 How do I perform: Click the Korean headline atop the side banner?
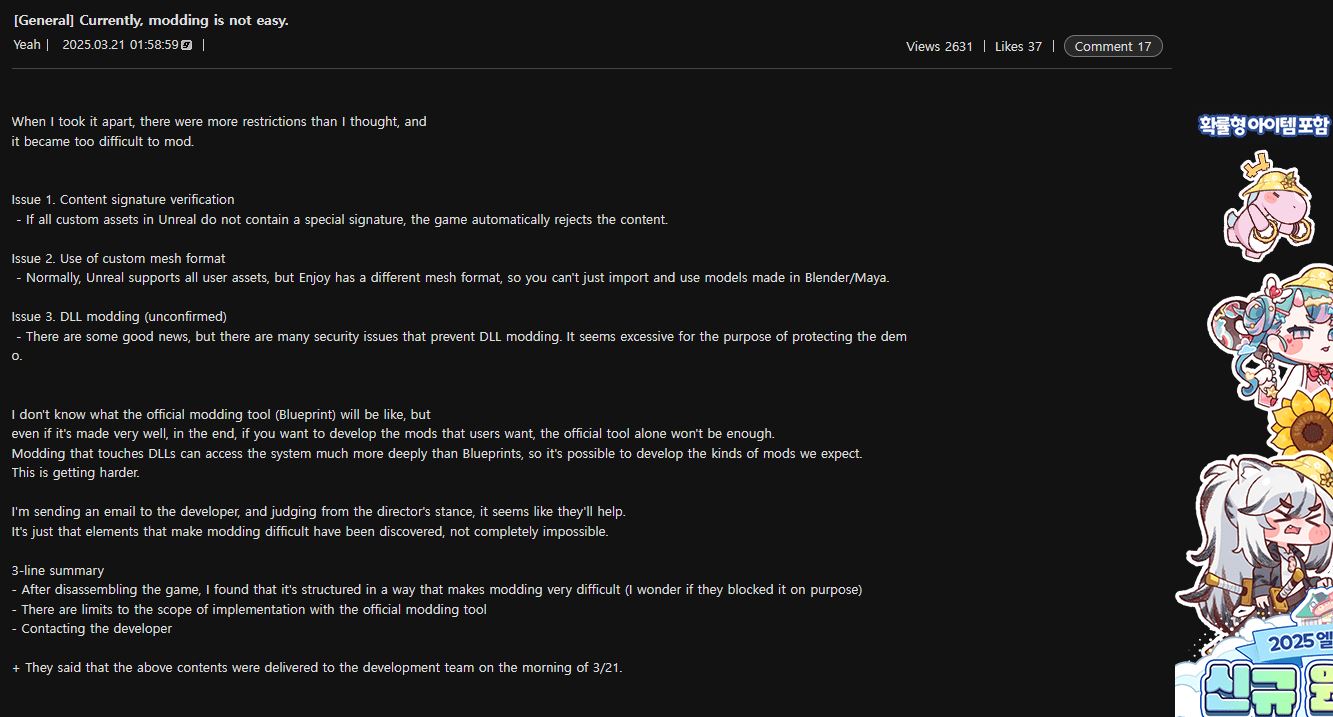coord(1264,125)
